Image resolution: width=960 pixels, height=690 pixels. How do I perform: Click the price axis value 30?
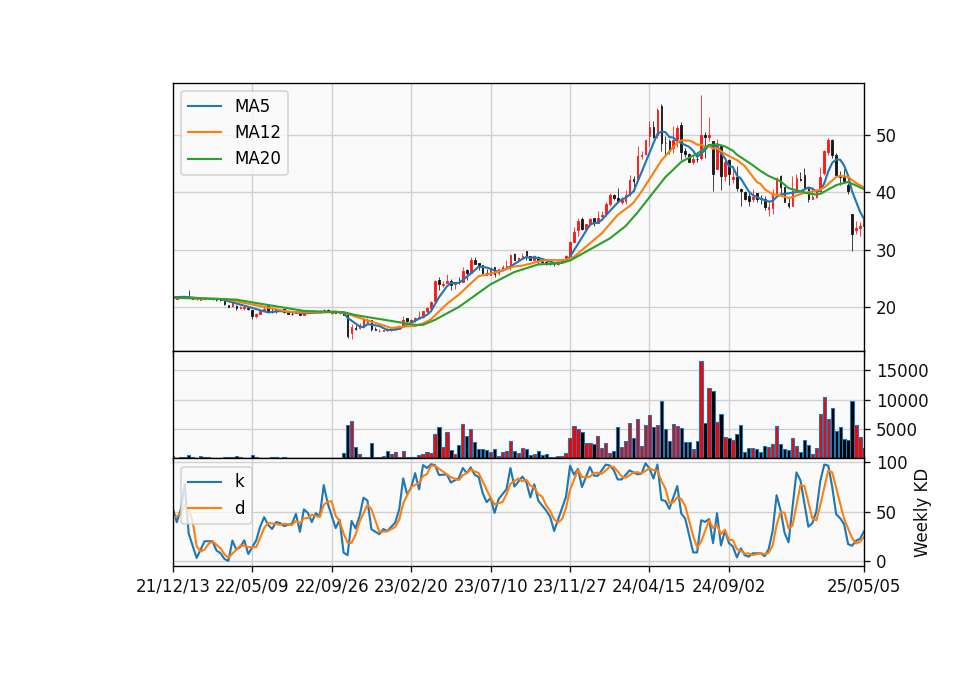click(886, 250)
